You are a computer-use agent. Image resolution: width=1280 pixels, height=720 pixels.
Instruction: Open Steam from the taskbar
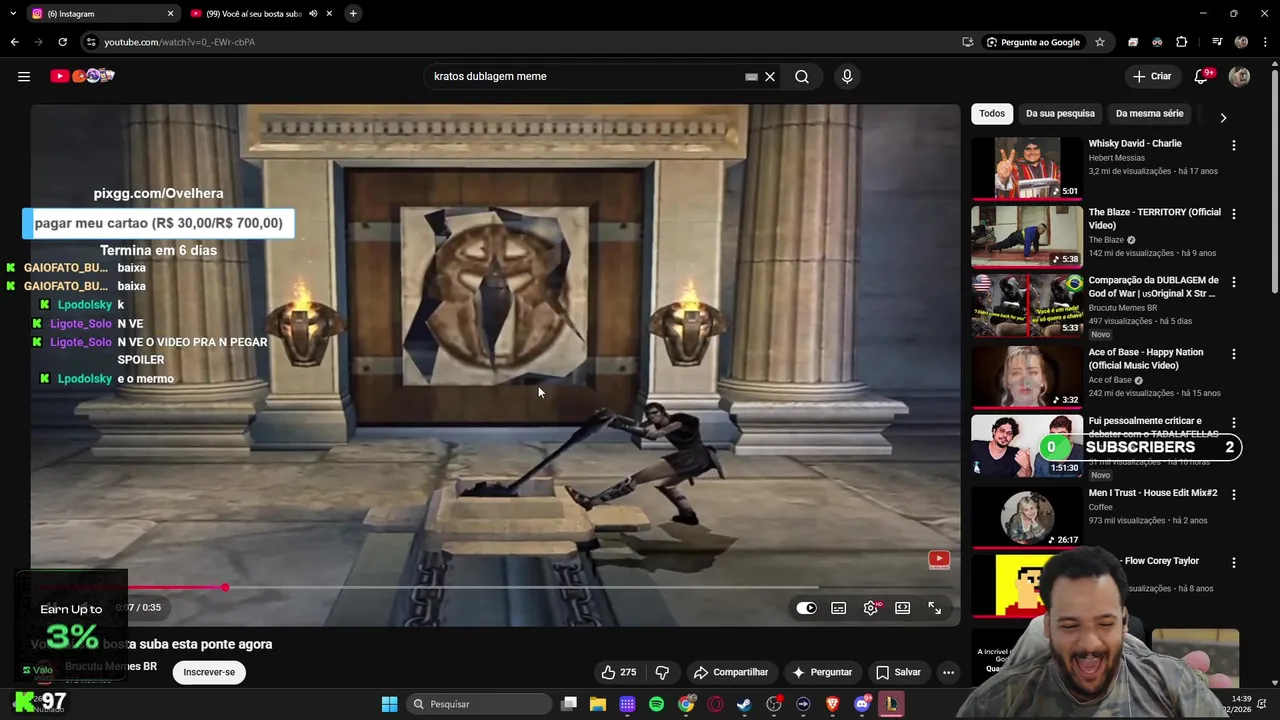744,704
